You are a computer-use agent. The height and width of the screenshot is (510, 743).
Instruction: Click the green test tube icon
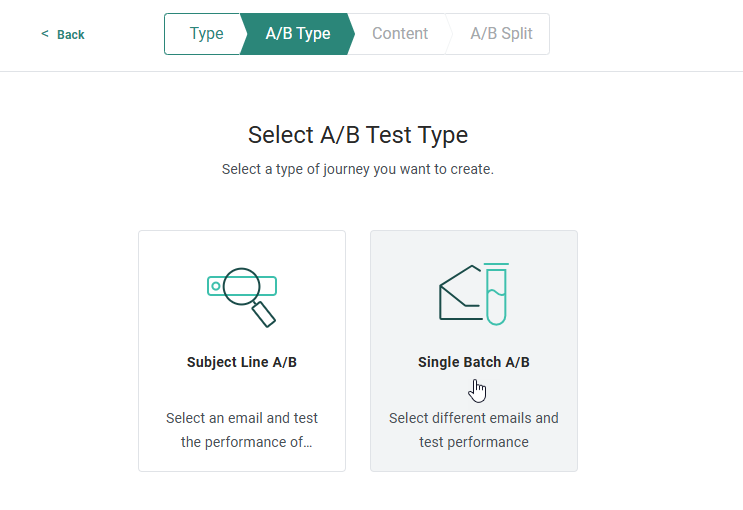click(x=496, y=295)
